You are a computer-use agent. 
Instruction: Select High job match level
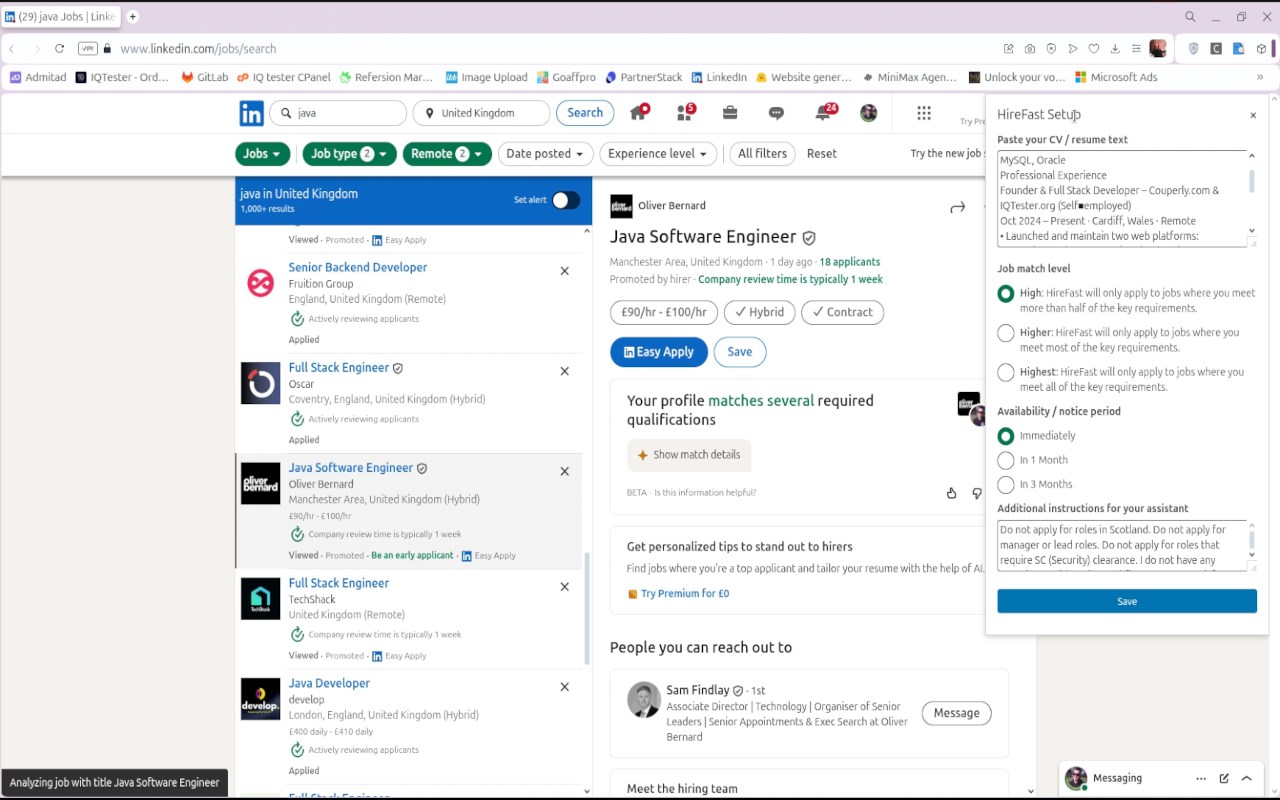(1006, 294)
